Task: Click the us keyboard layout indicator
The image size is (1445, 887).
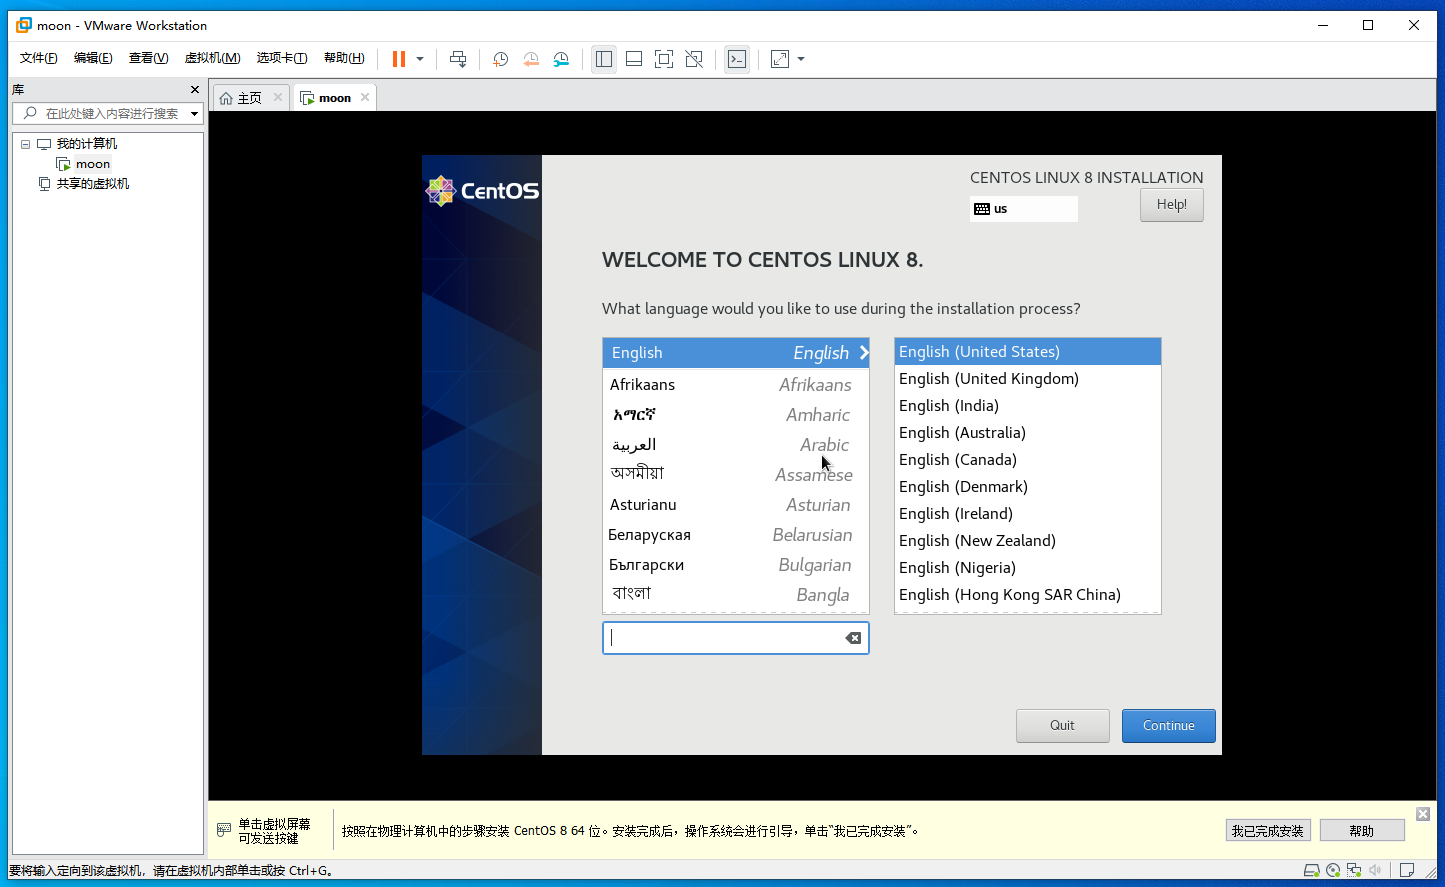Action: click(x=1024, y=209)
